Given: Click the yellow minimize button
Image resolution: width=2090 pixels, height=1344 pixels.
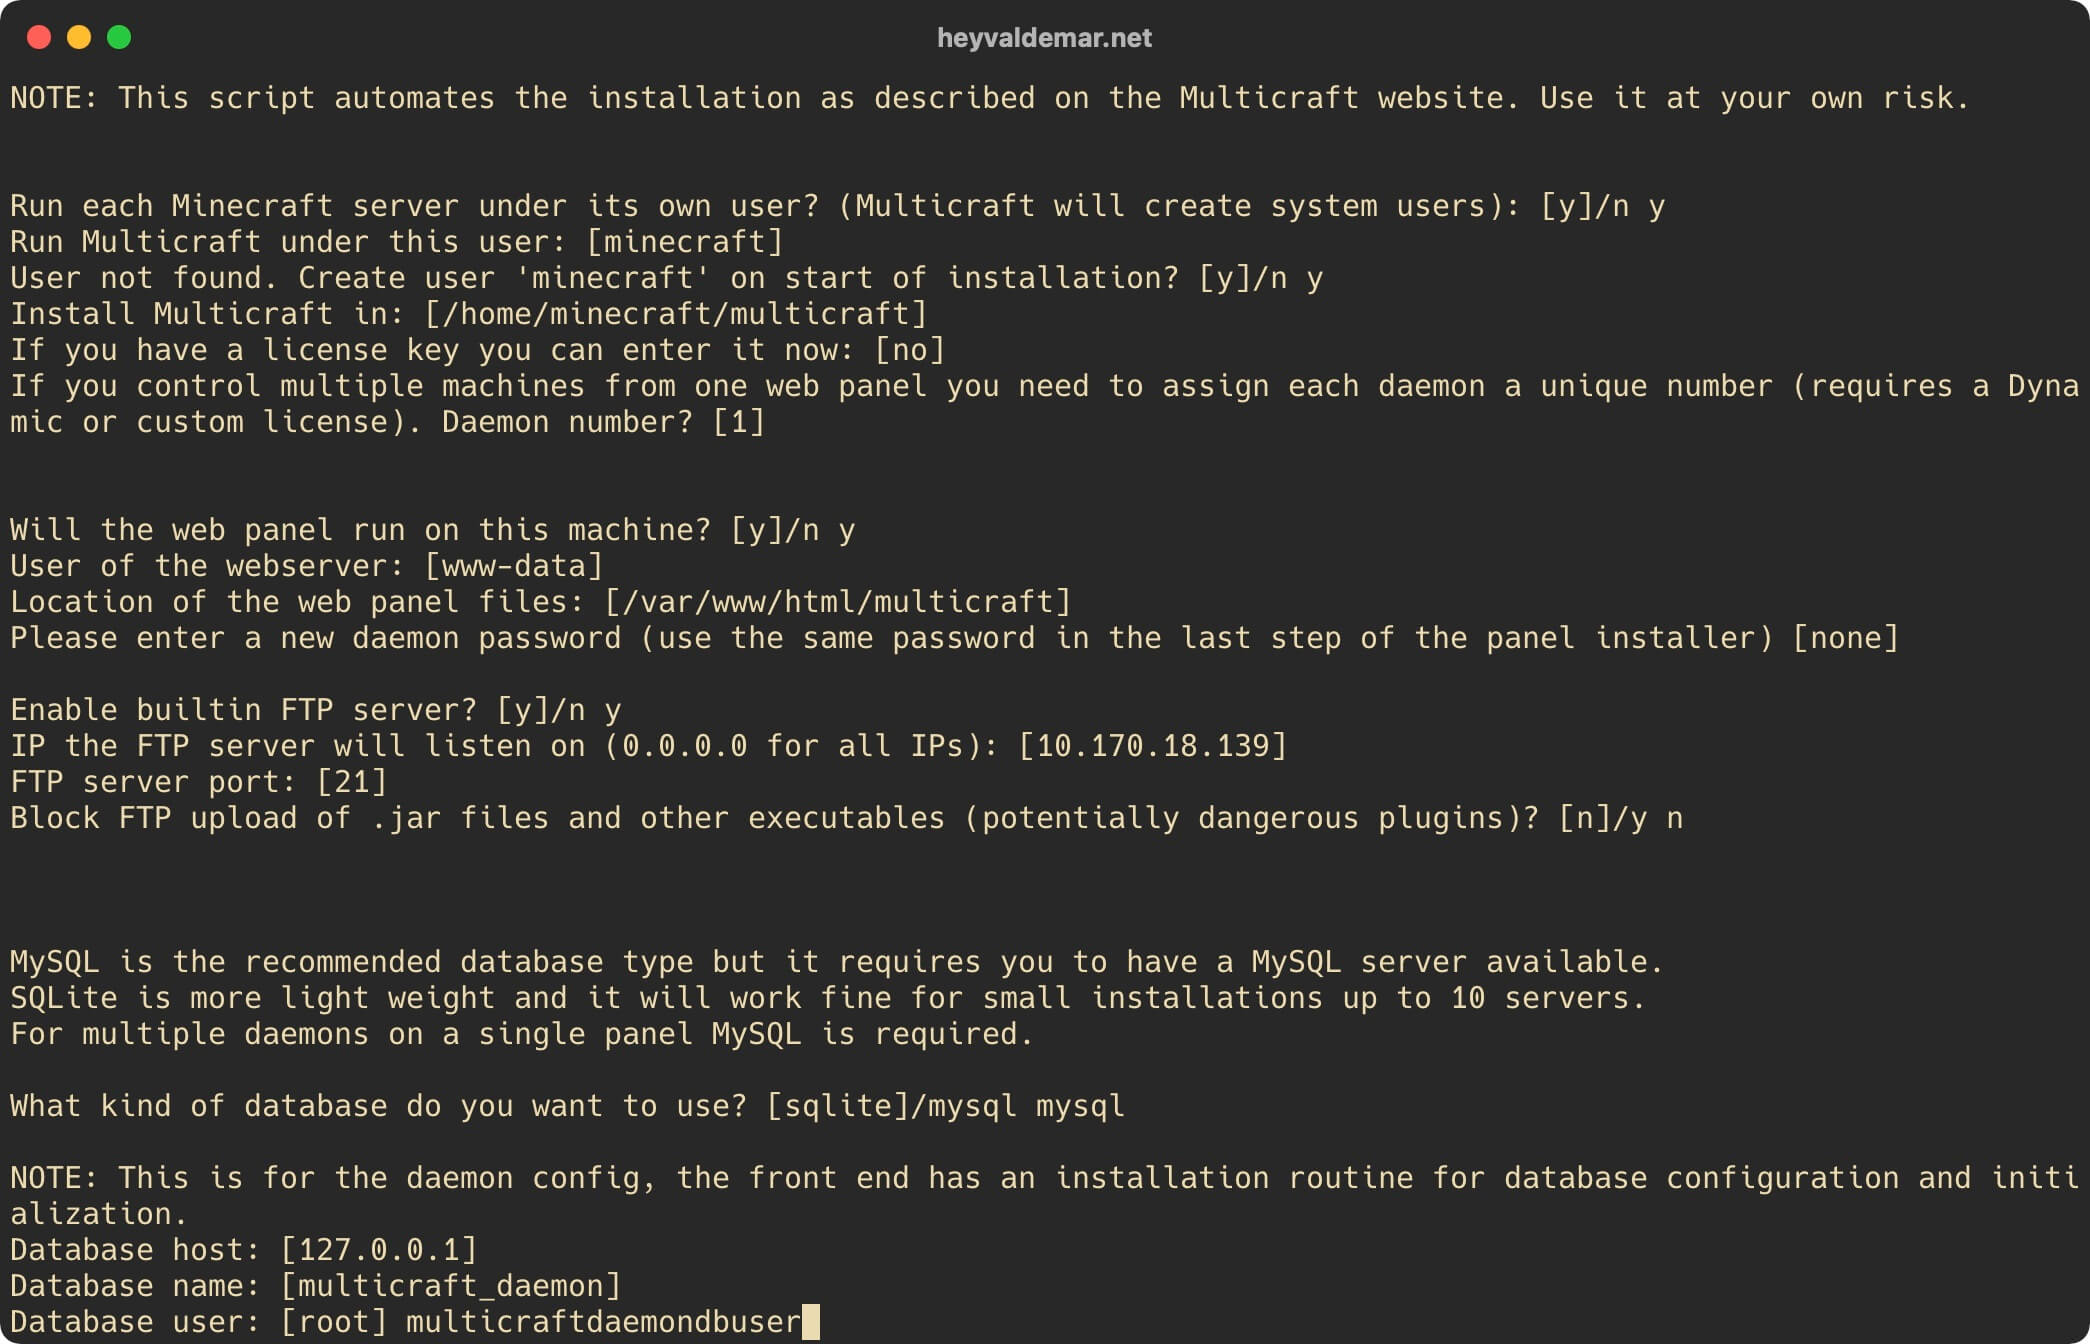Looking at the screenshot, I should pos(76,35).
